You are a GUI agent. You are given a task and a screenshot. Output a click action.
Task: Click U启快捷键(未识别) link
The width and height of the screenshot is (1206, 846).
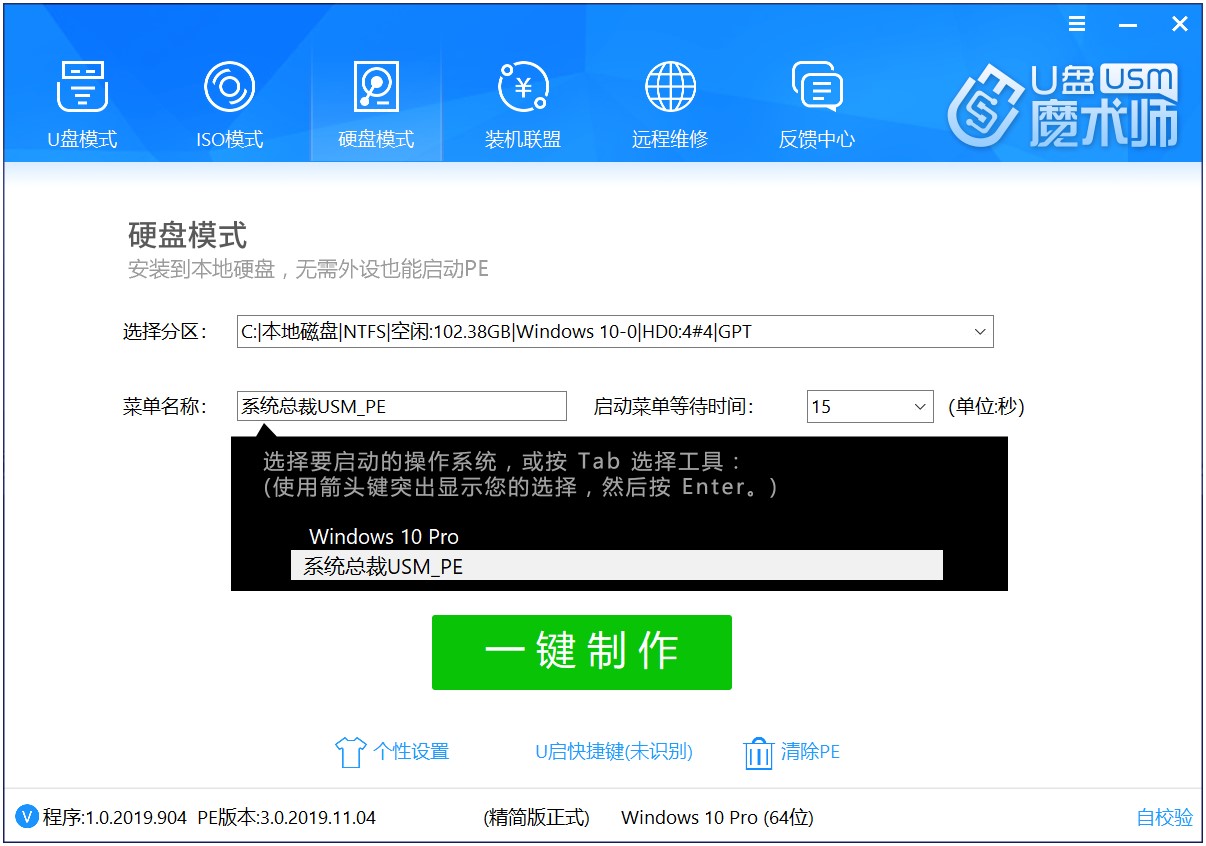tap(614, 752)
